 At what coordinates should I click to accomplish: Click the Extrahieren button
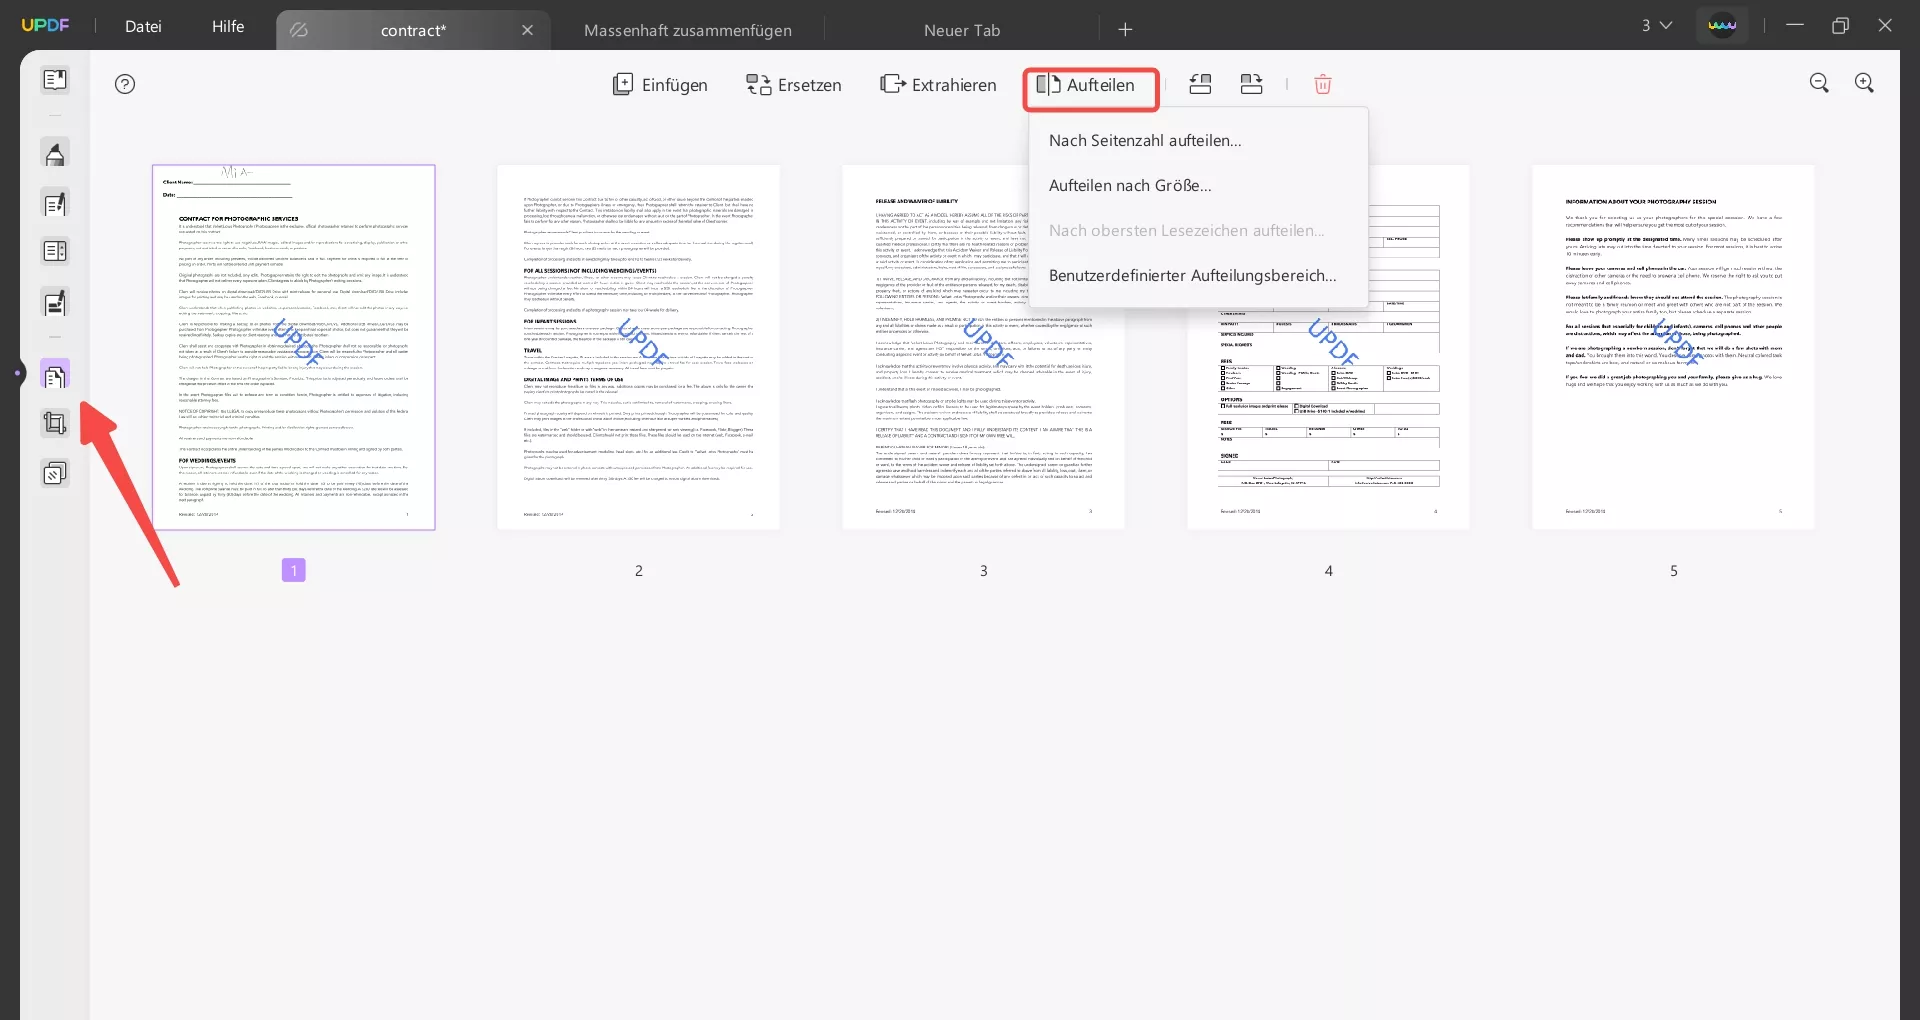pyautogui.click(x=938, y=85)
